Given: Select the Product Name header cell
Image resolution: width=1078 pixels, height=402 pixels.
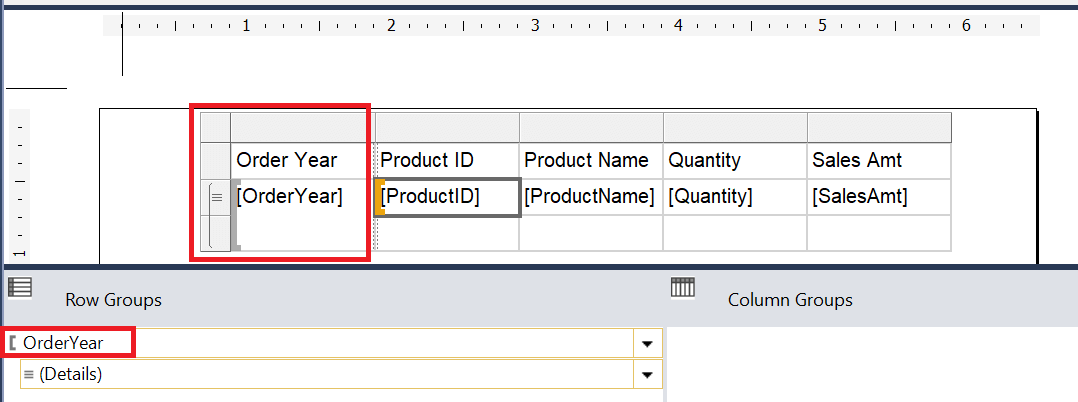Looking at the screenshot, I should coord(591,161).
